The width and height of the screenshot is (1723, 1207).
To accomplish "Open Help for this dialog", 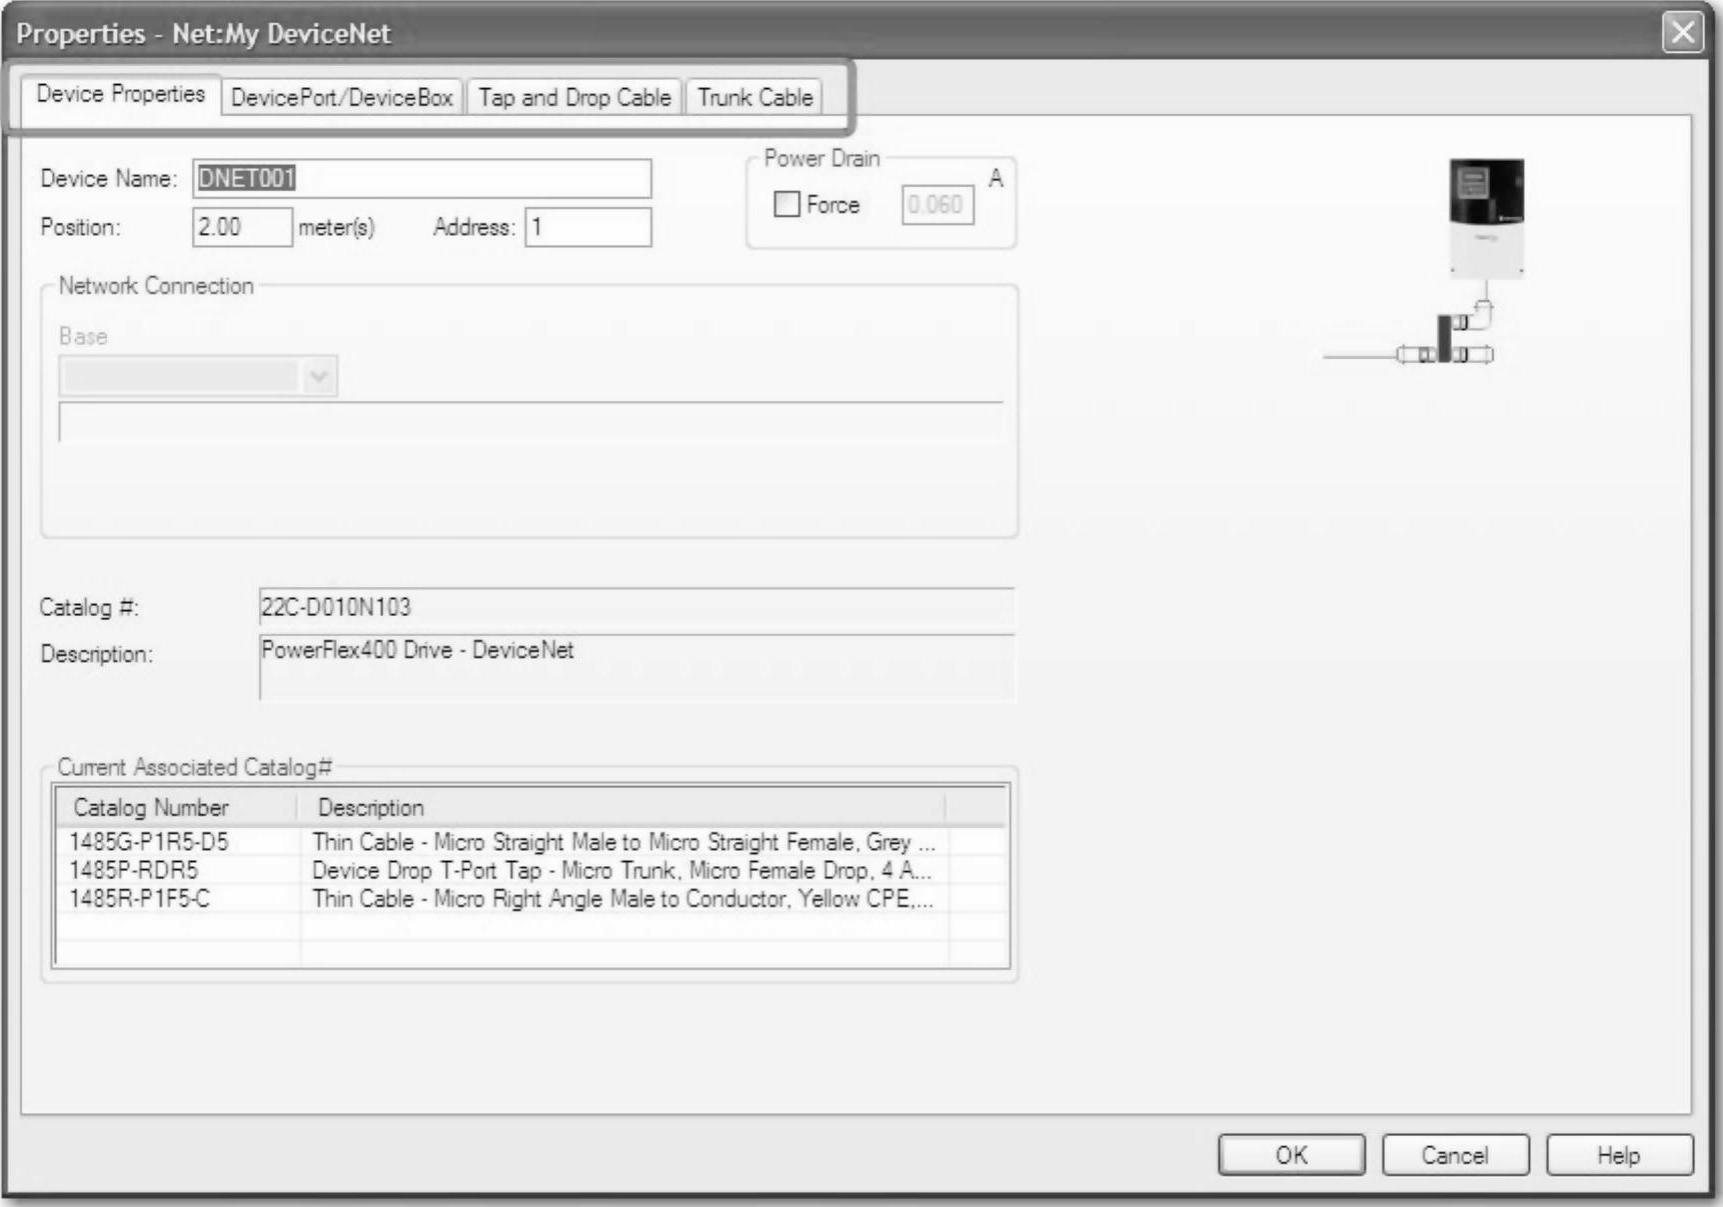I will point(1619,1155).
